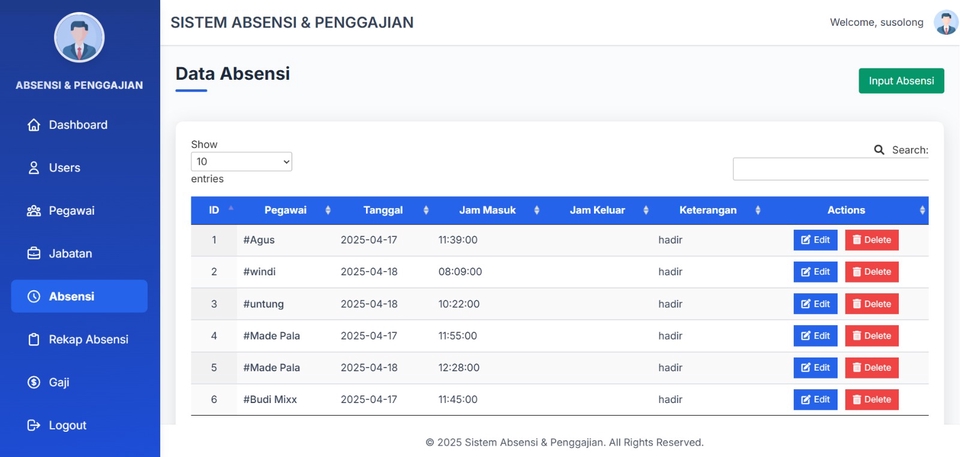This screenshot has height=457, width=960.
Task: Click the Dashboard home icon in sidebar
Action: coord(34,125)
